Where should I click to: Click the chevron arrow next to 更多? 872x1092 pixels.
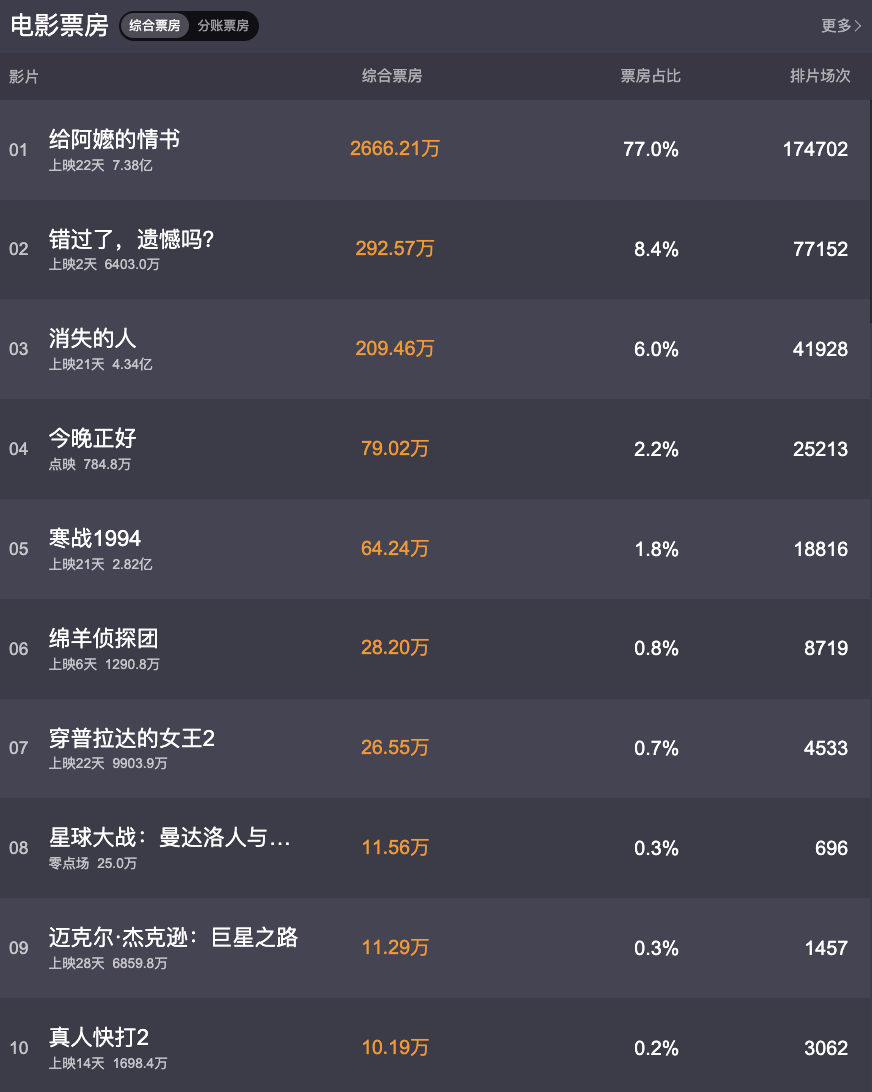tap(858, 26)
